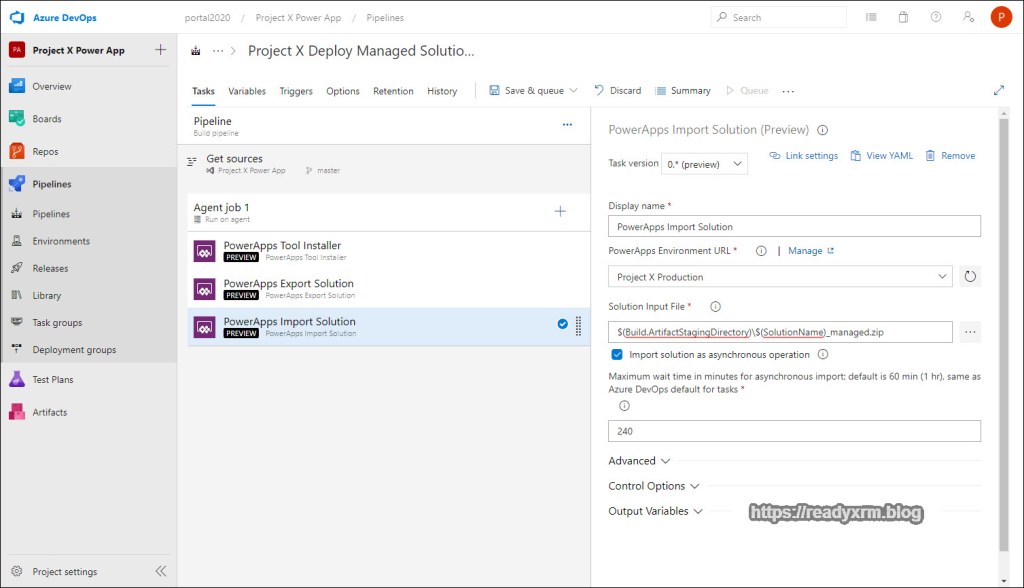This screenshot has width=1024, height=588.
Task: Click the Display name input field
Action: click(794, 227)
